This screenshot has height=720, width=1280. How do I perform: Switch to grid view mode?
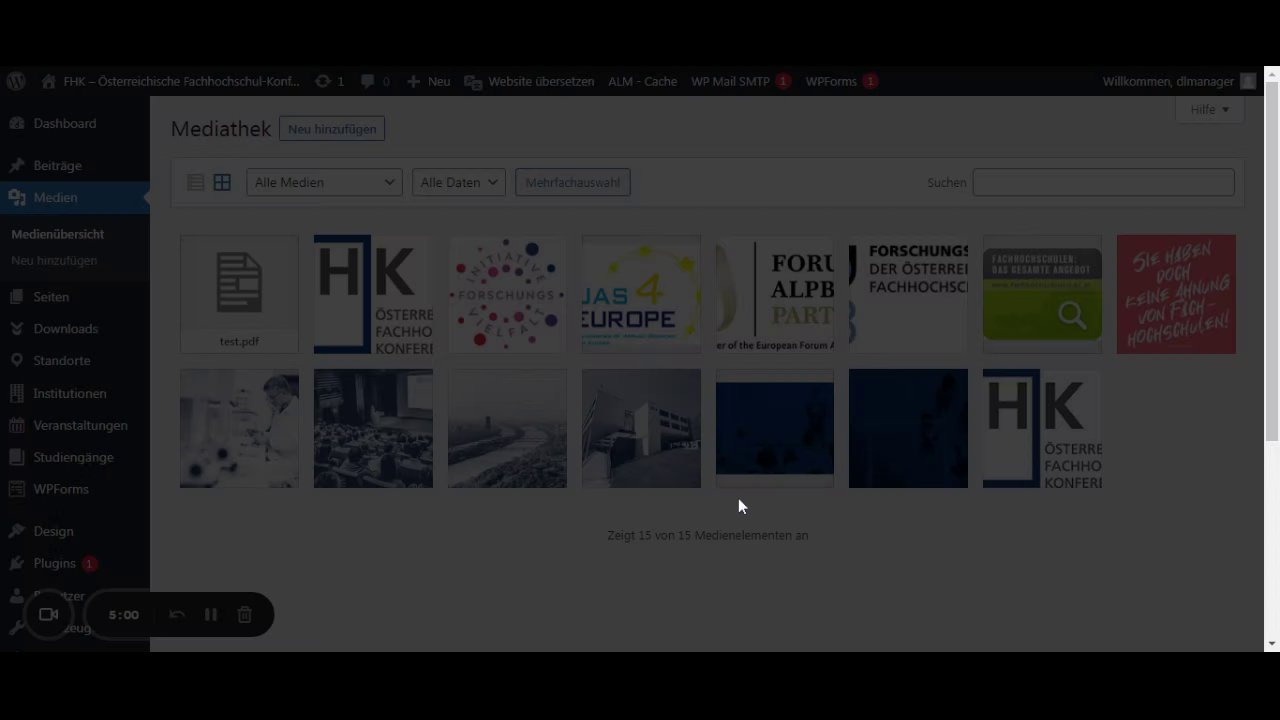[x=222, y=182]
